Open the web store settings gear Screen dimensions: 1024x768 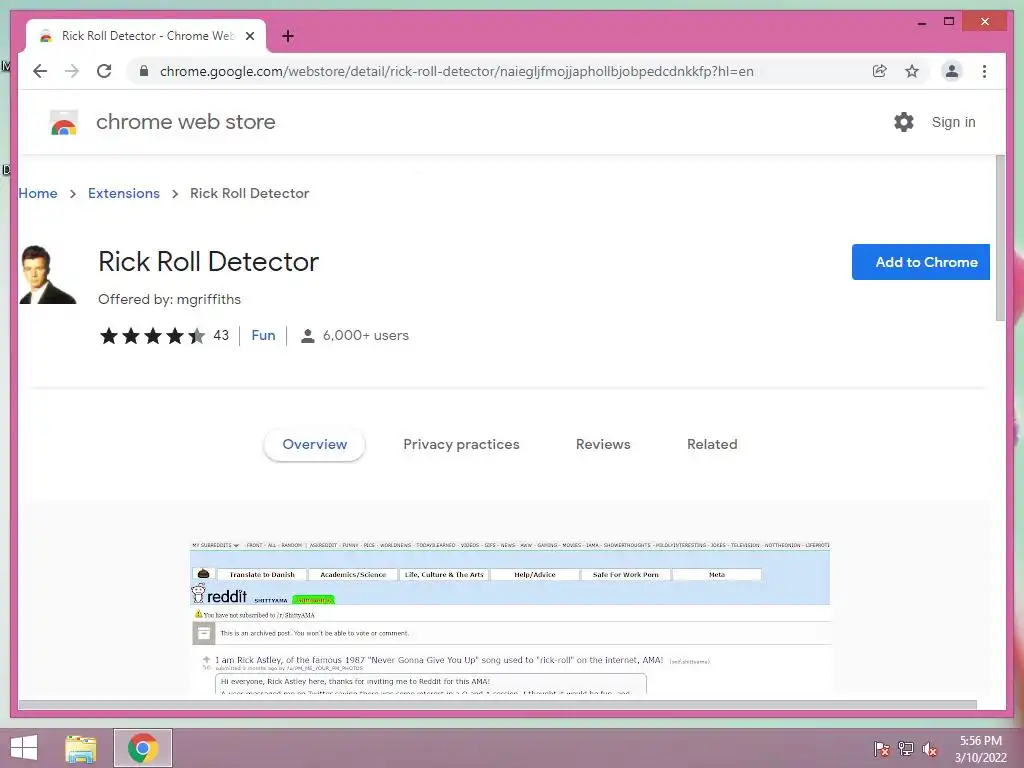[x=904, y=122]
